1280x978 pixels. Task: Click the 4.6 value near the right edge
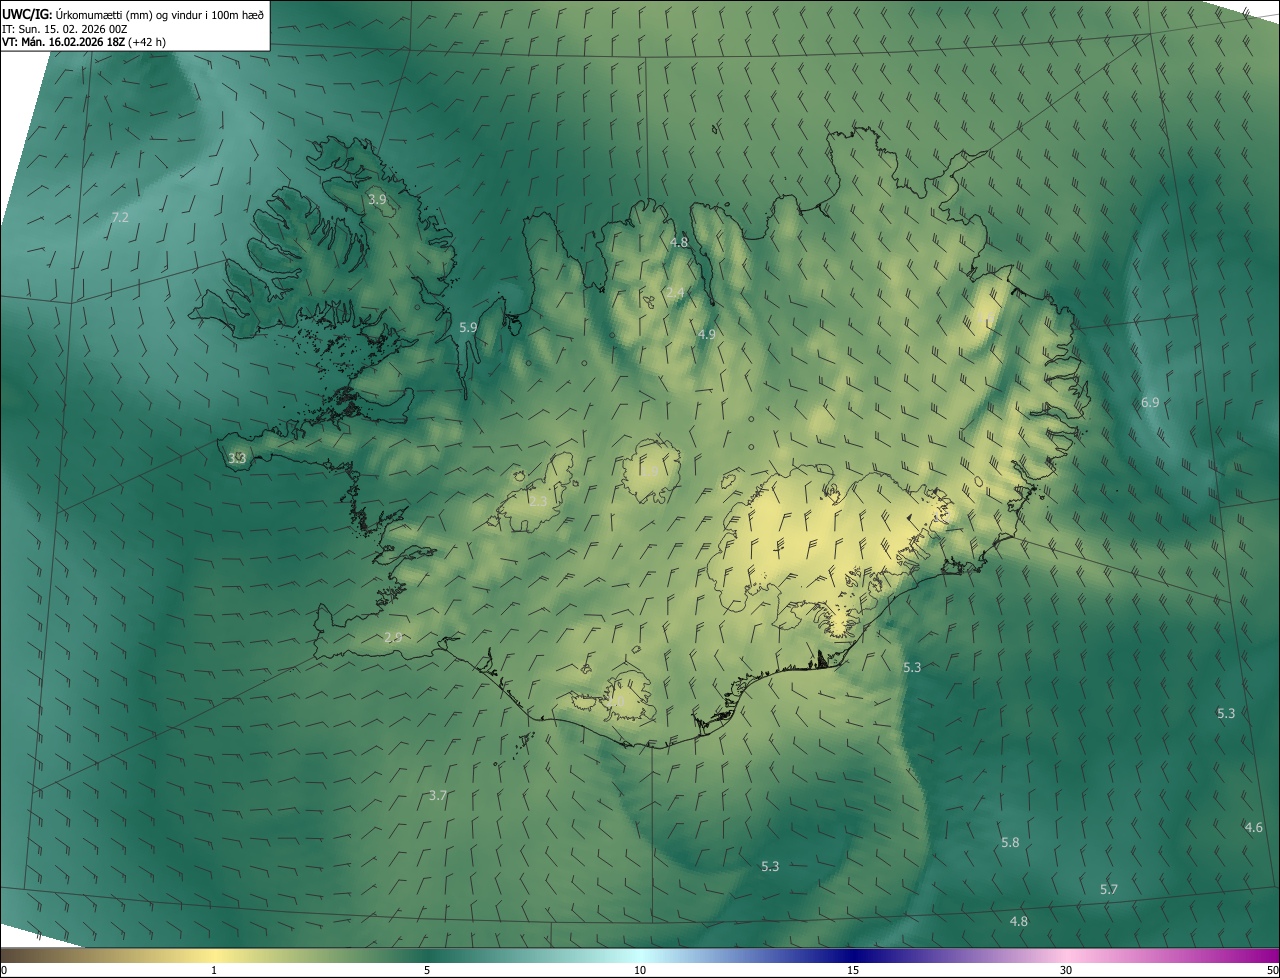(x=1254, y=827)
